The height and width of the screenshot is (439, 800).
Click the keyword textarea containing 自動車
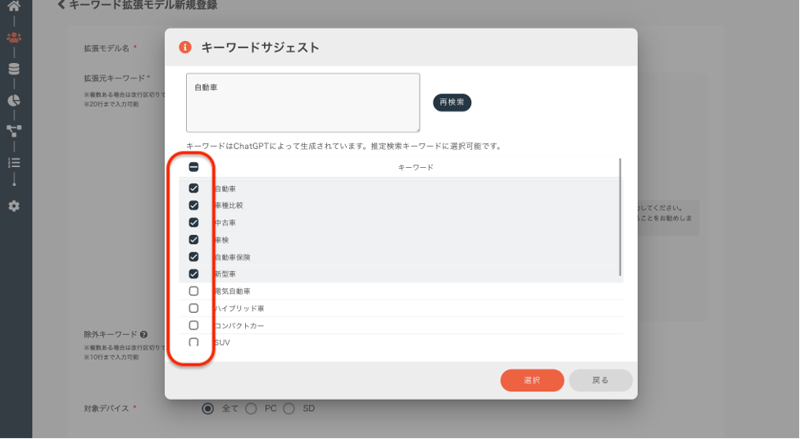coord(303,103)
